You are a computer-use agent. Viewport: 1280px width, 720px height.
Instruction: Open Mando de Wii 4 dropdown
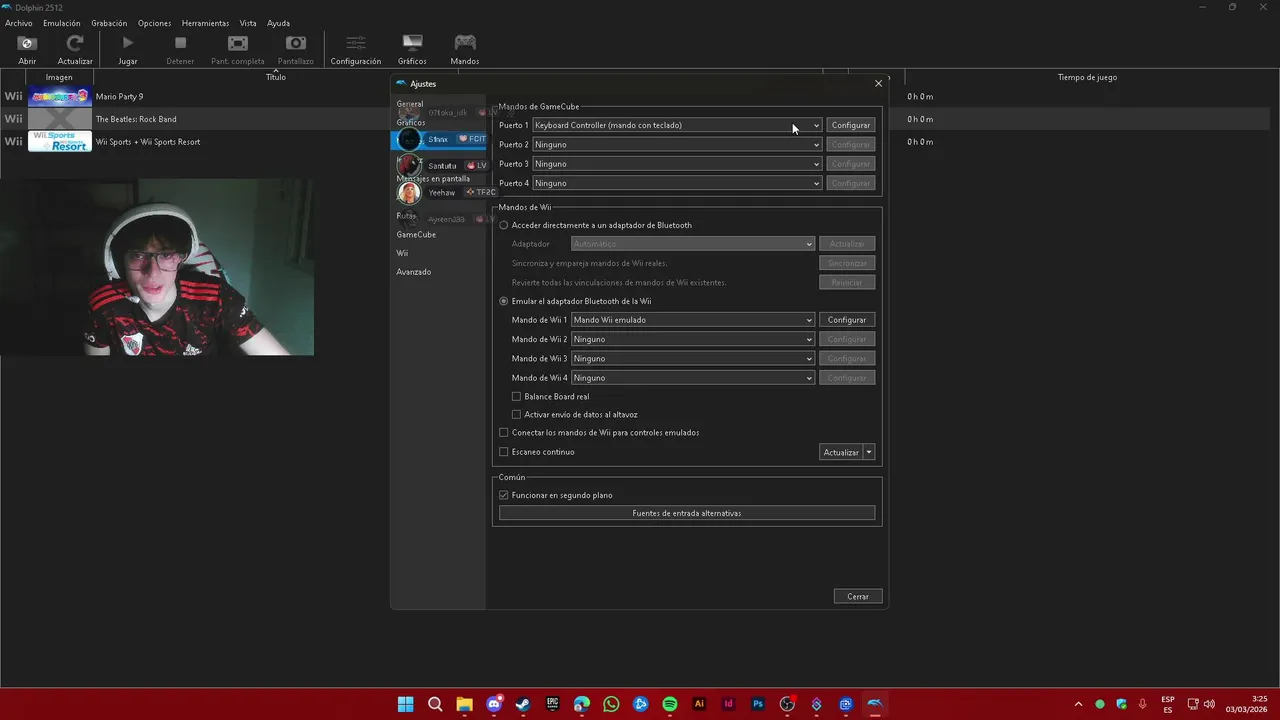[x=693, y=378]
